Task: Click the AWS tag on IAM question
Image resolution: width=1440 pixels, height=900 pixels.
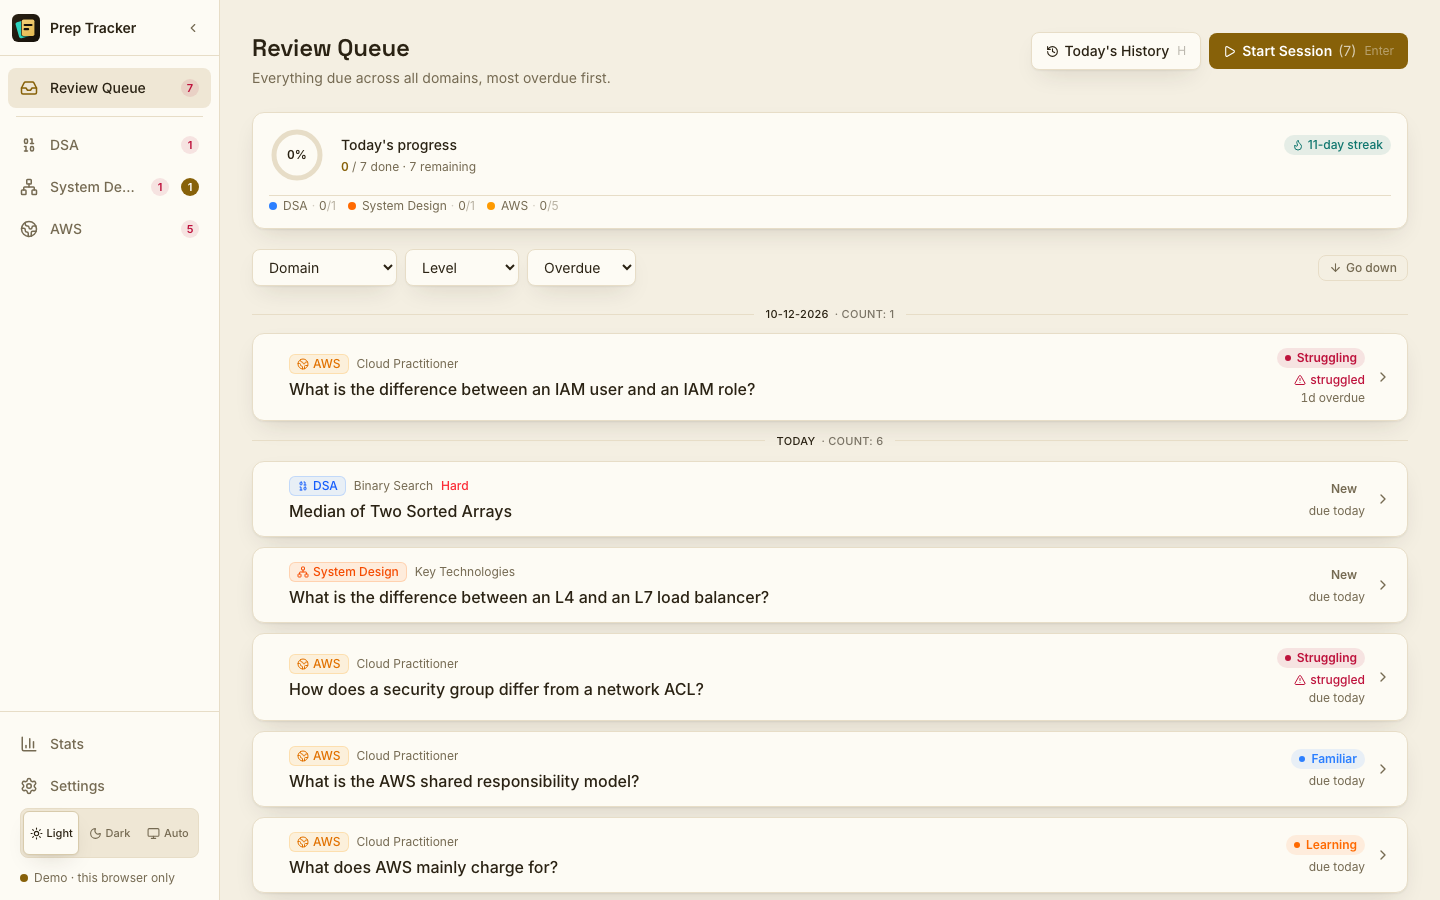Action: coord(319,364)
